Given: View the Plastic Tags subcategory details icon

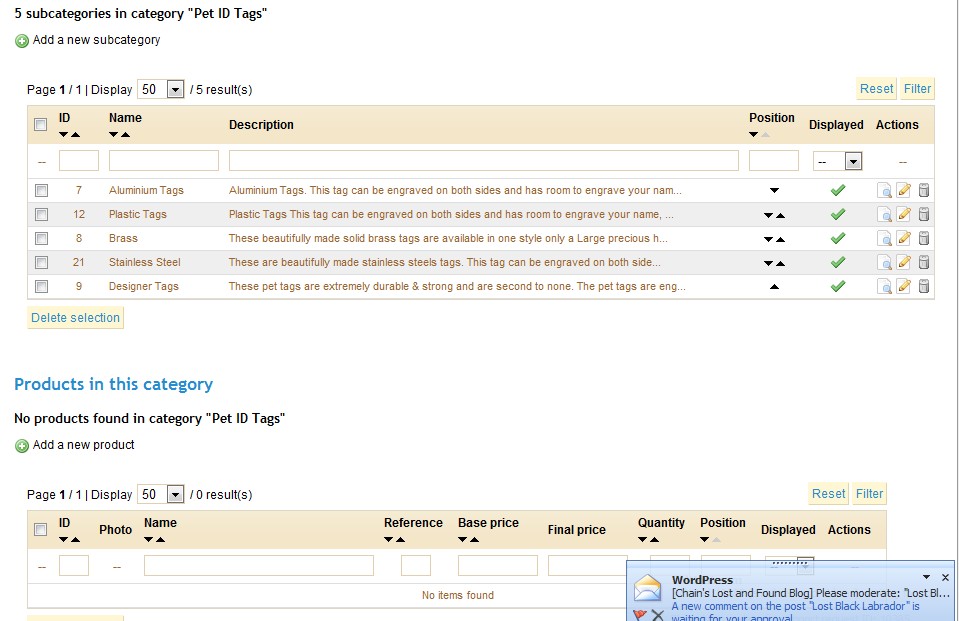Looking at the screenshot, I should 884,214.
